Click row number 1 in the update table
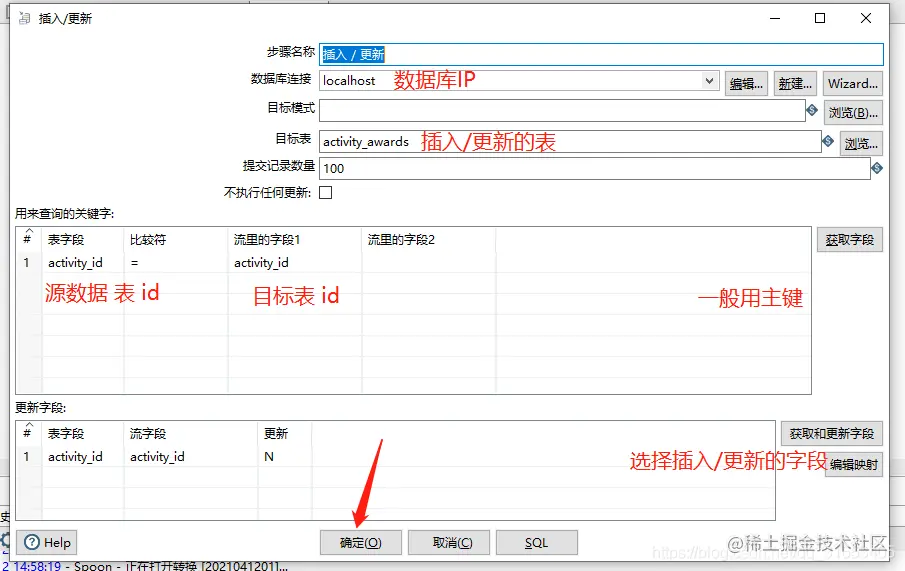This screenshot has height=571, width=905. [27, 457]
